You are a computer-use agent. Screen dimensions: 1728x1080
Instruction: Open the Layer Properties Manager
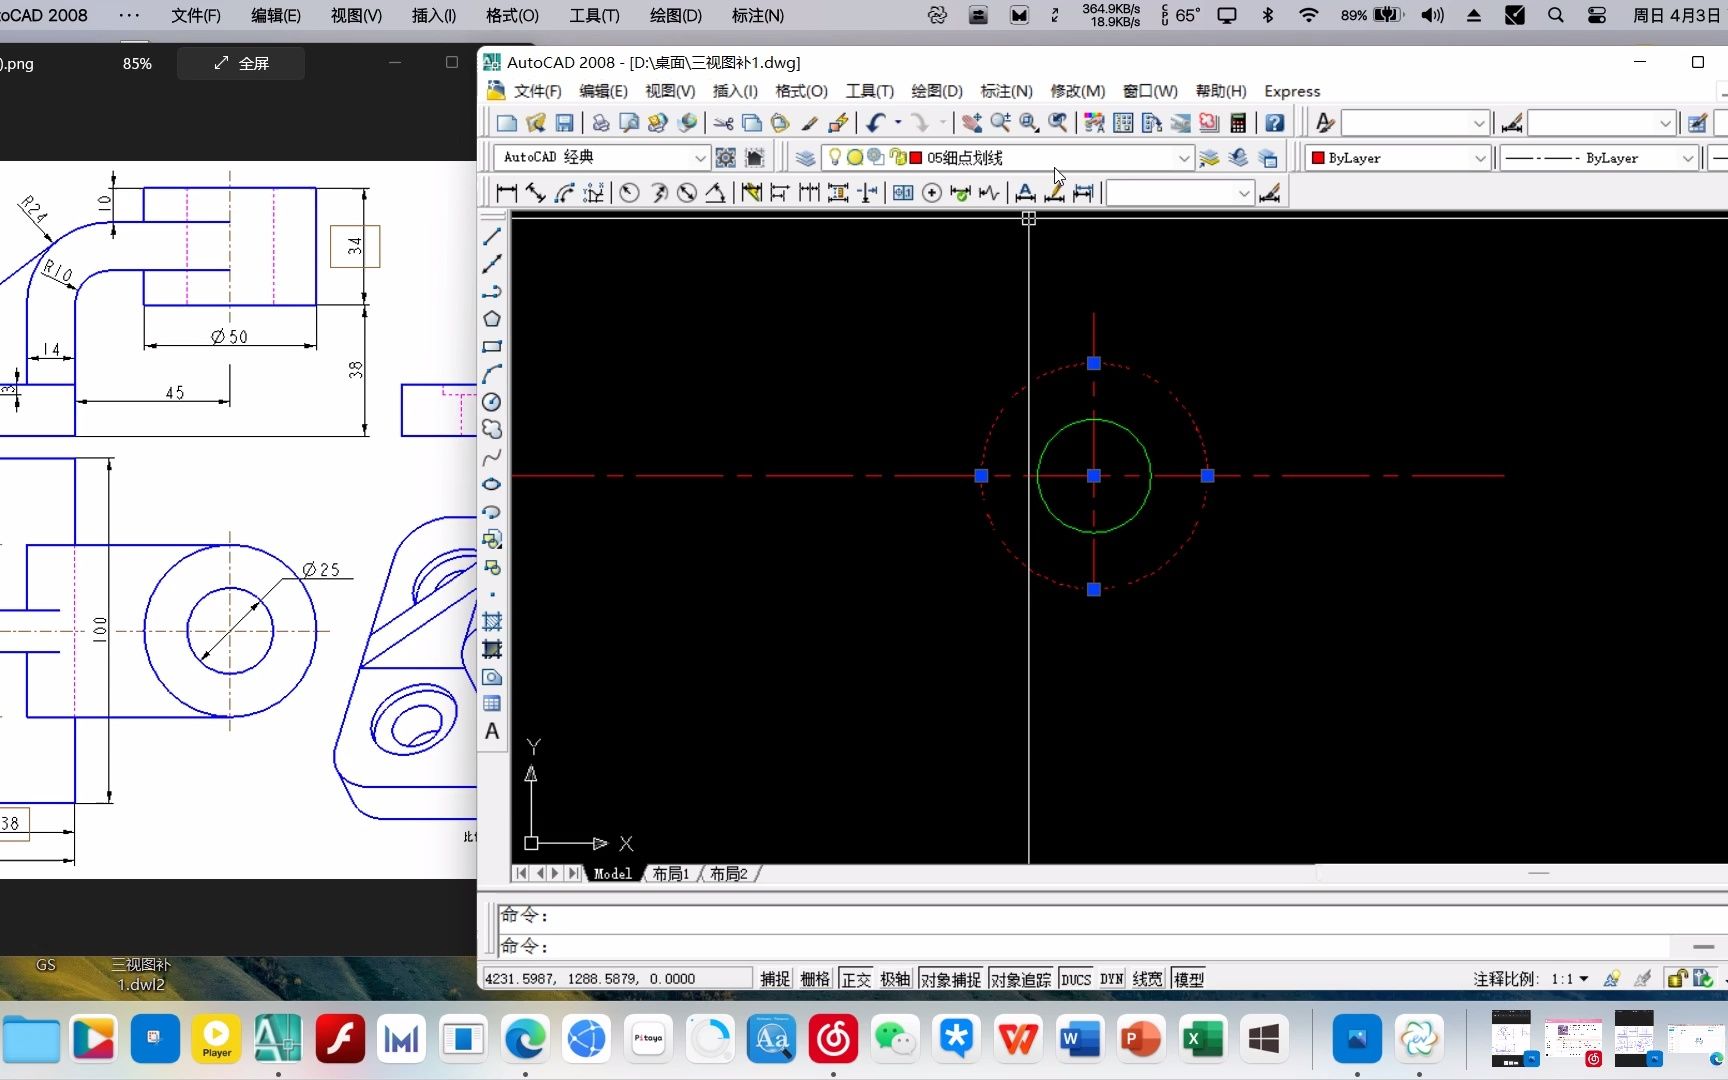point(805,157)
